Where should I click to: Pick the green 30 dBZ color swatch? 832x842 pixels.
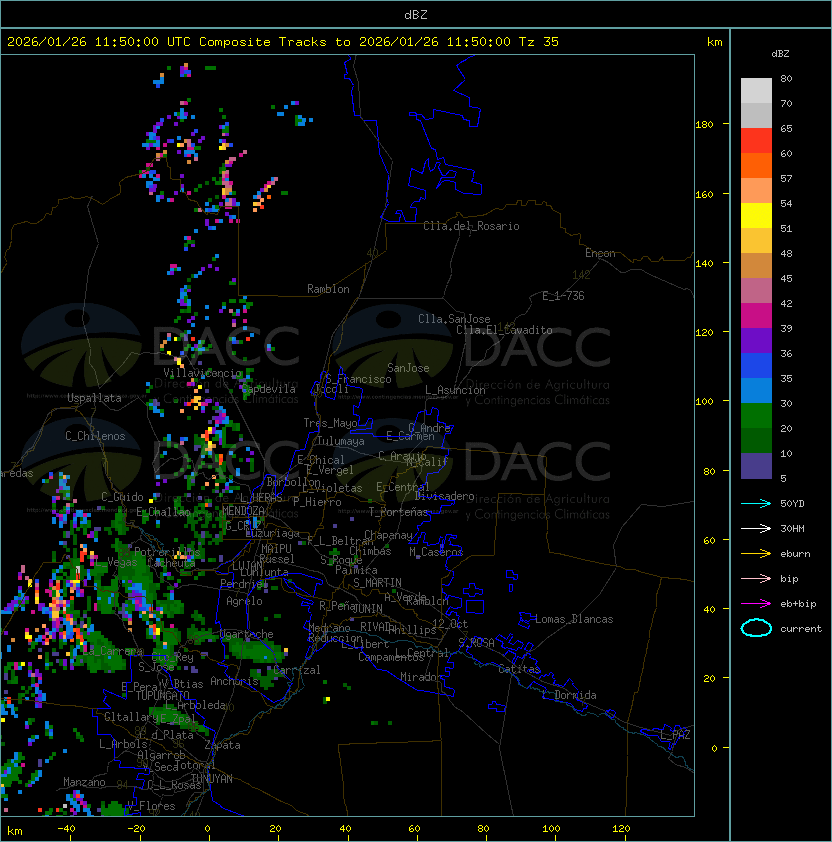tap(756, 416)
